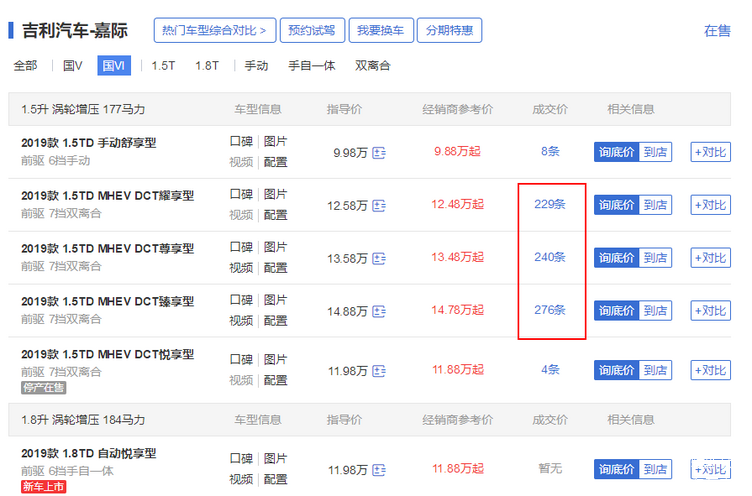The height and width of the screenshot is (496, 752).
Task: Filter by 1.8T engine
Action: [207, 66]
